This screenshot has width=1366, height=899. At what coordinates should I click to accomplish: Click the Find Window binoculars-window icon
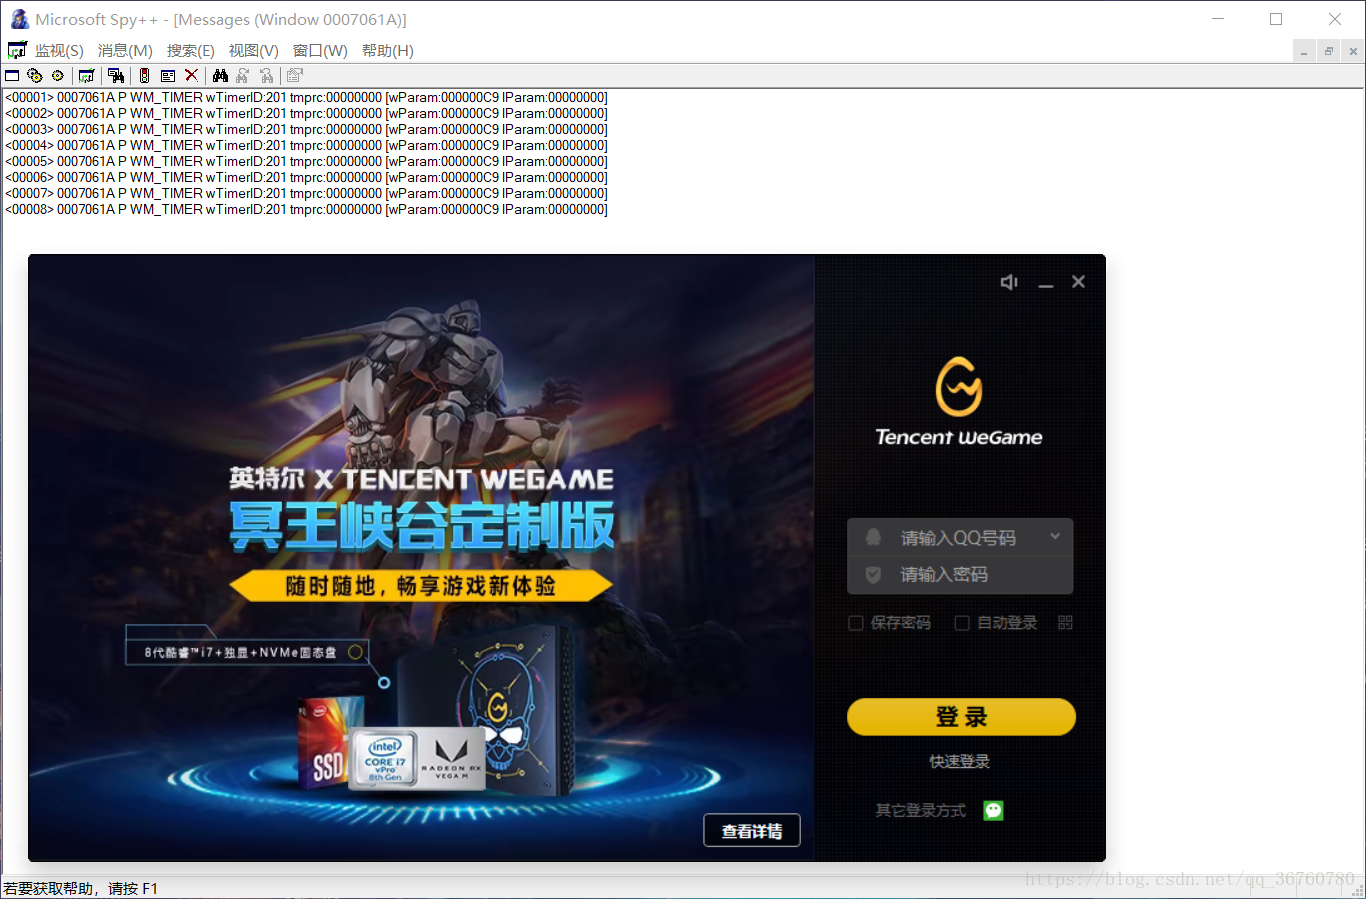pos(116,75)
